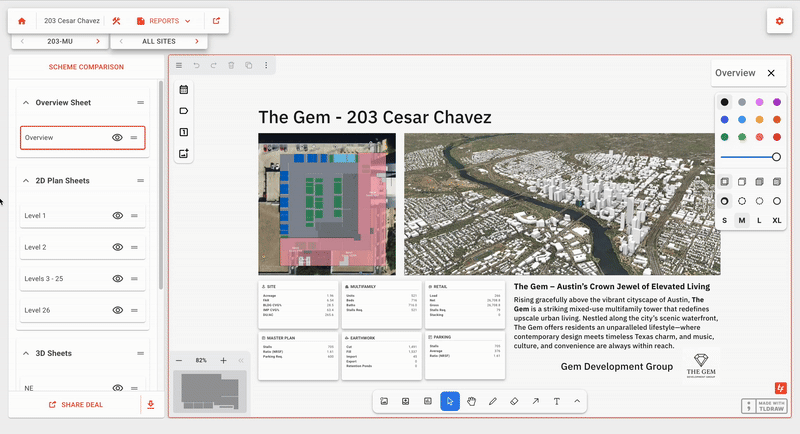Toggle visibility of Level 1 sheet
The image size is (800, 434).
pos(117,216)
